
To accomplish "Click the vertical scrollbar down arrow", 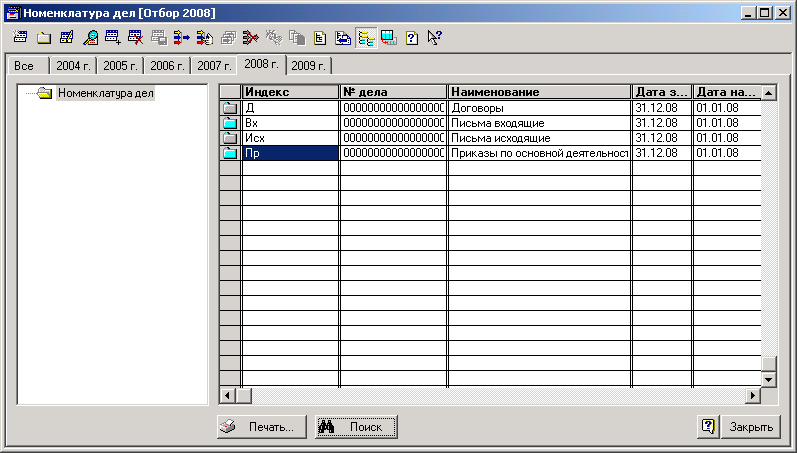I will [769, 379].
